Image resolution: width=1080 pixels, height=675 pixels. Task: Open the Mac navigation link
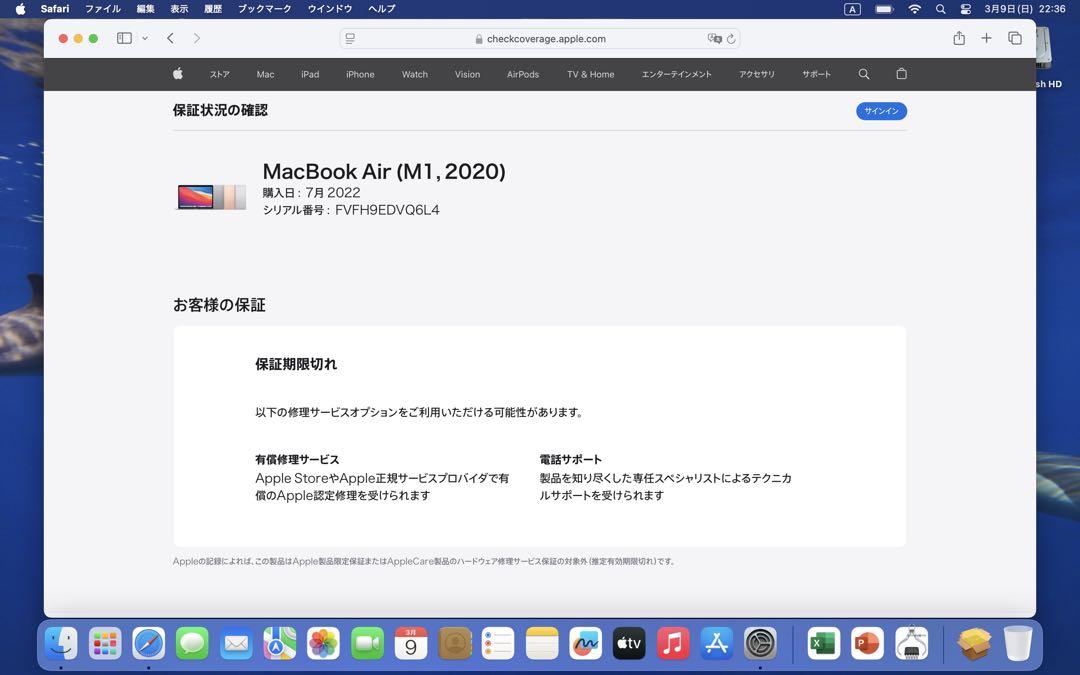point(265,74)
